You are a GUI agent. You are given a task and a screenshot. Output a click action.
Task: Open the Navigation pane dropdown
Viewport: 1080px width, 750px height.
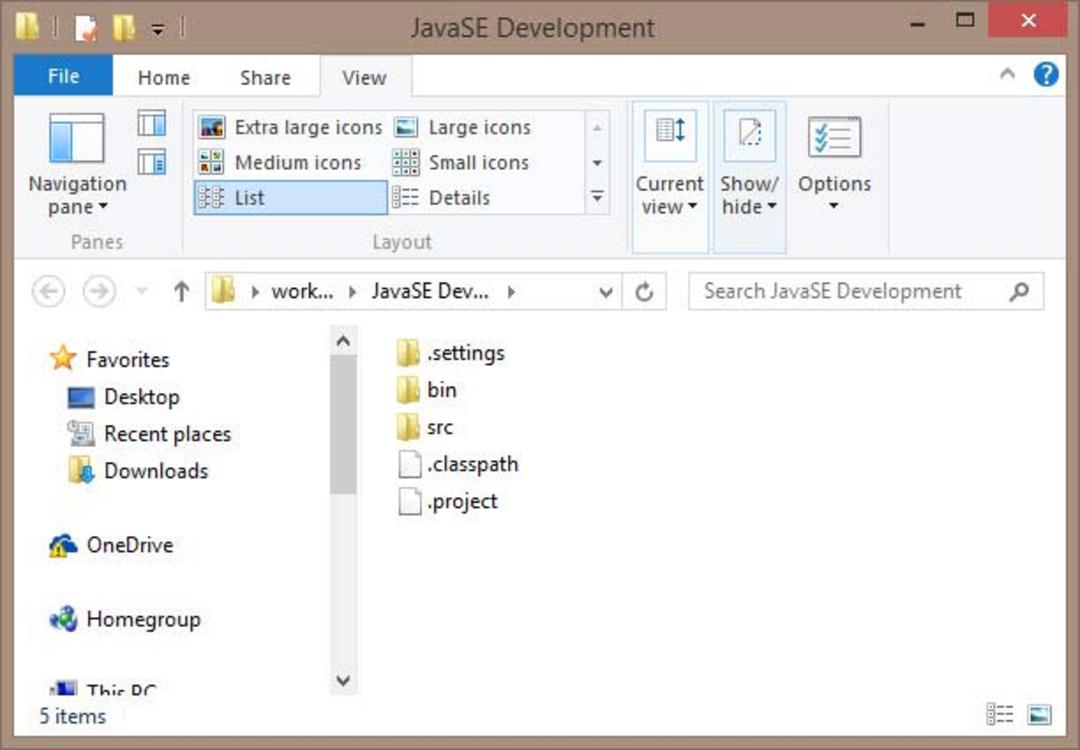77,166
